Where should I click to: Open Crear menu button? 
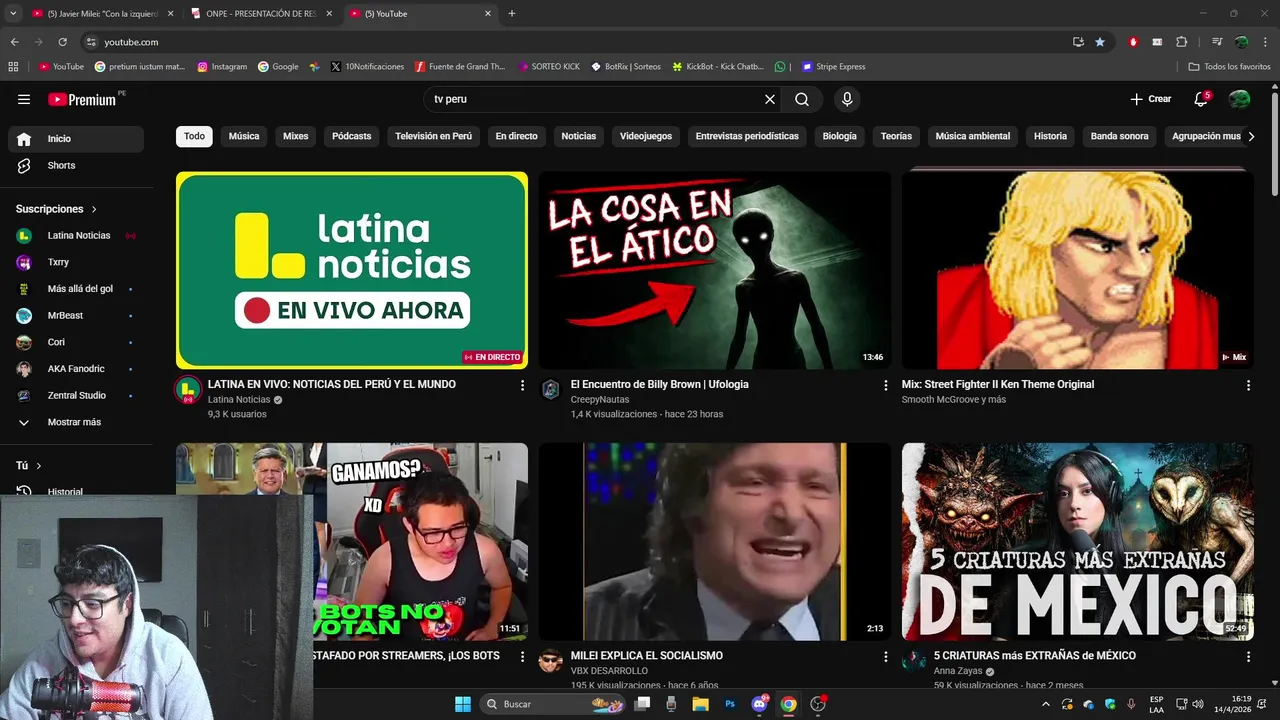(x=1150, y=99)
